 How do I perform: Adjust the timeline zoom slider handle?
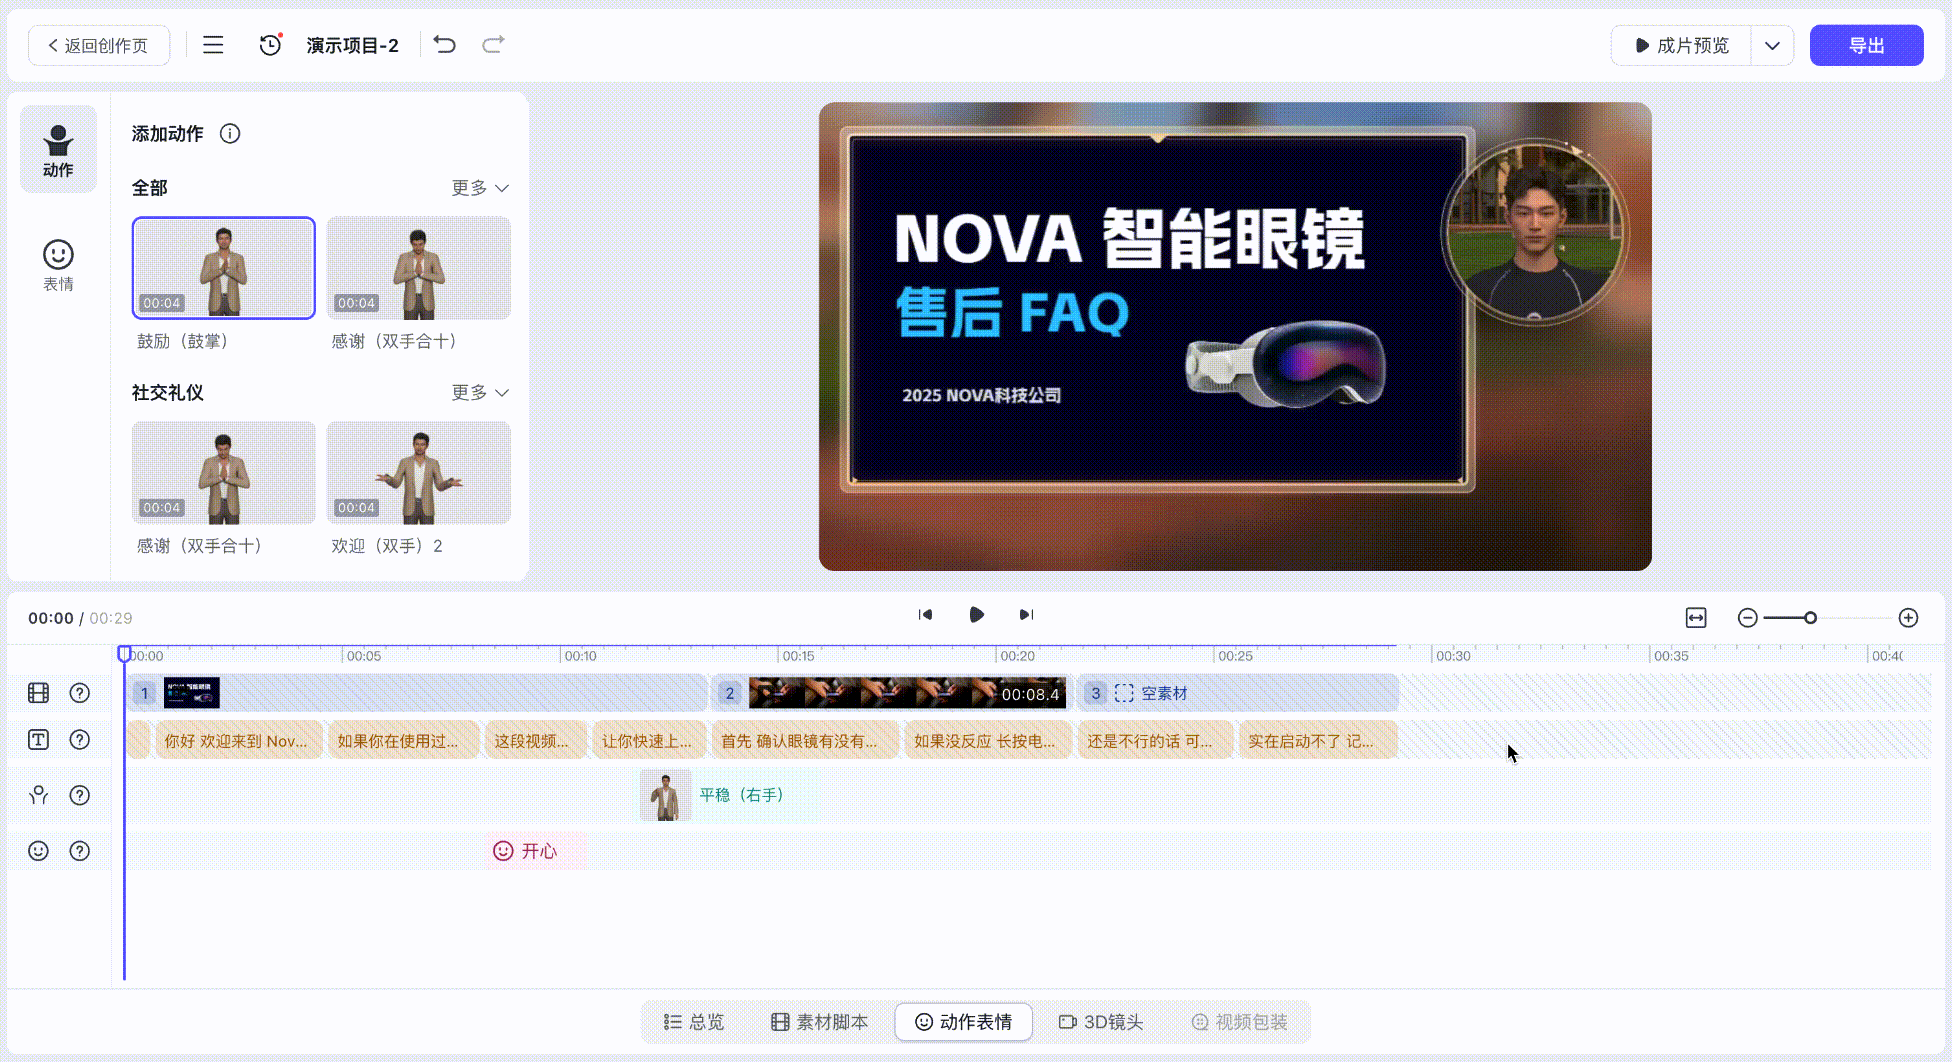coord(1810,618)
